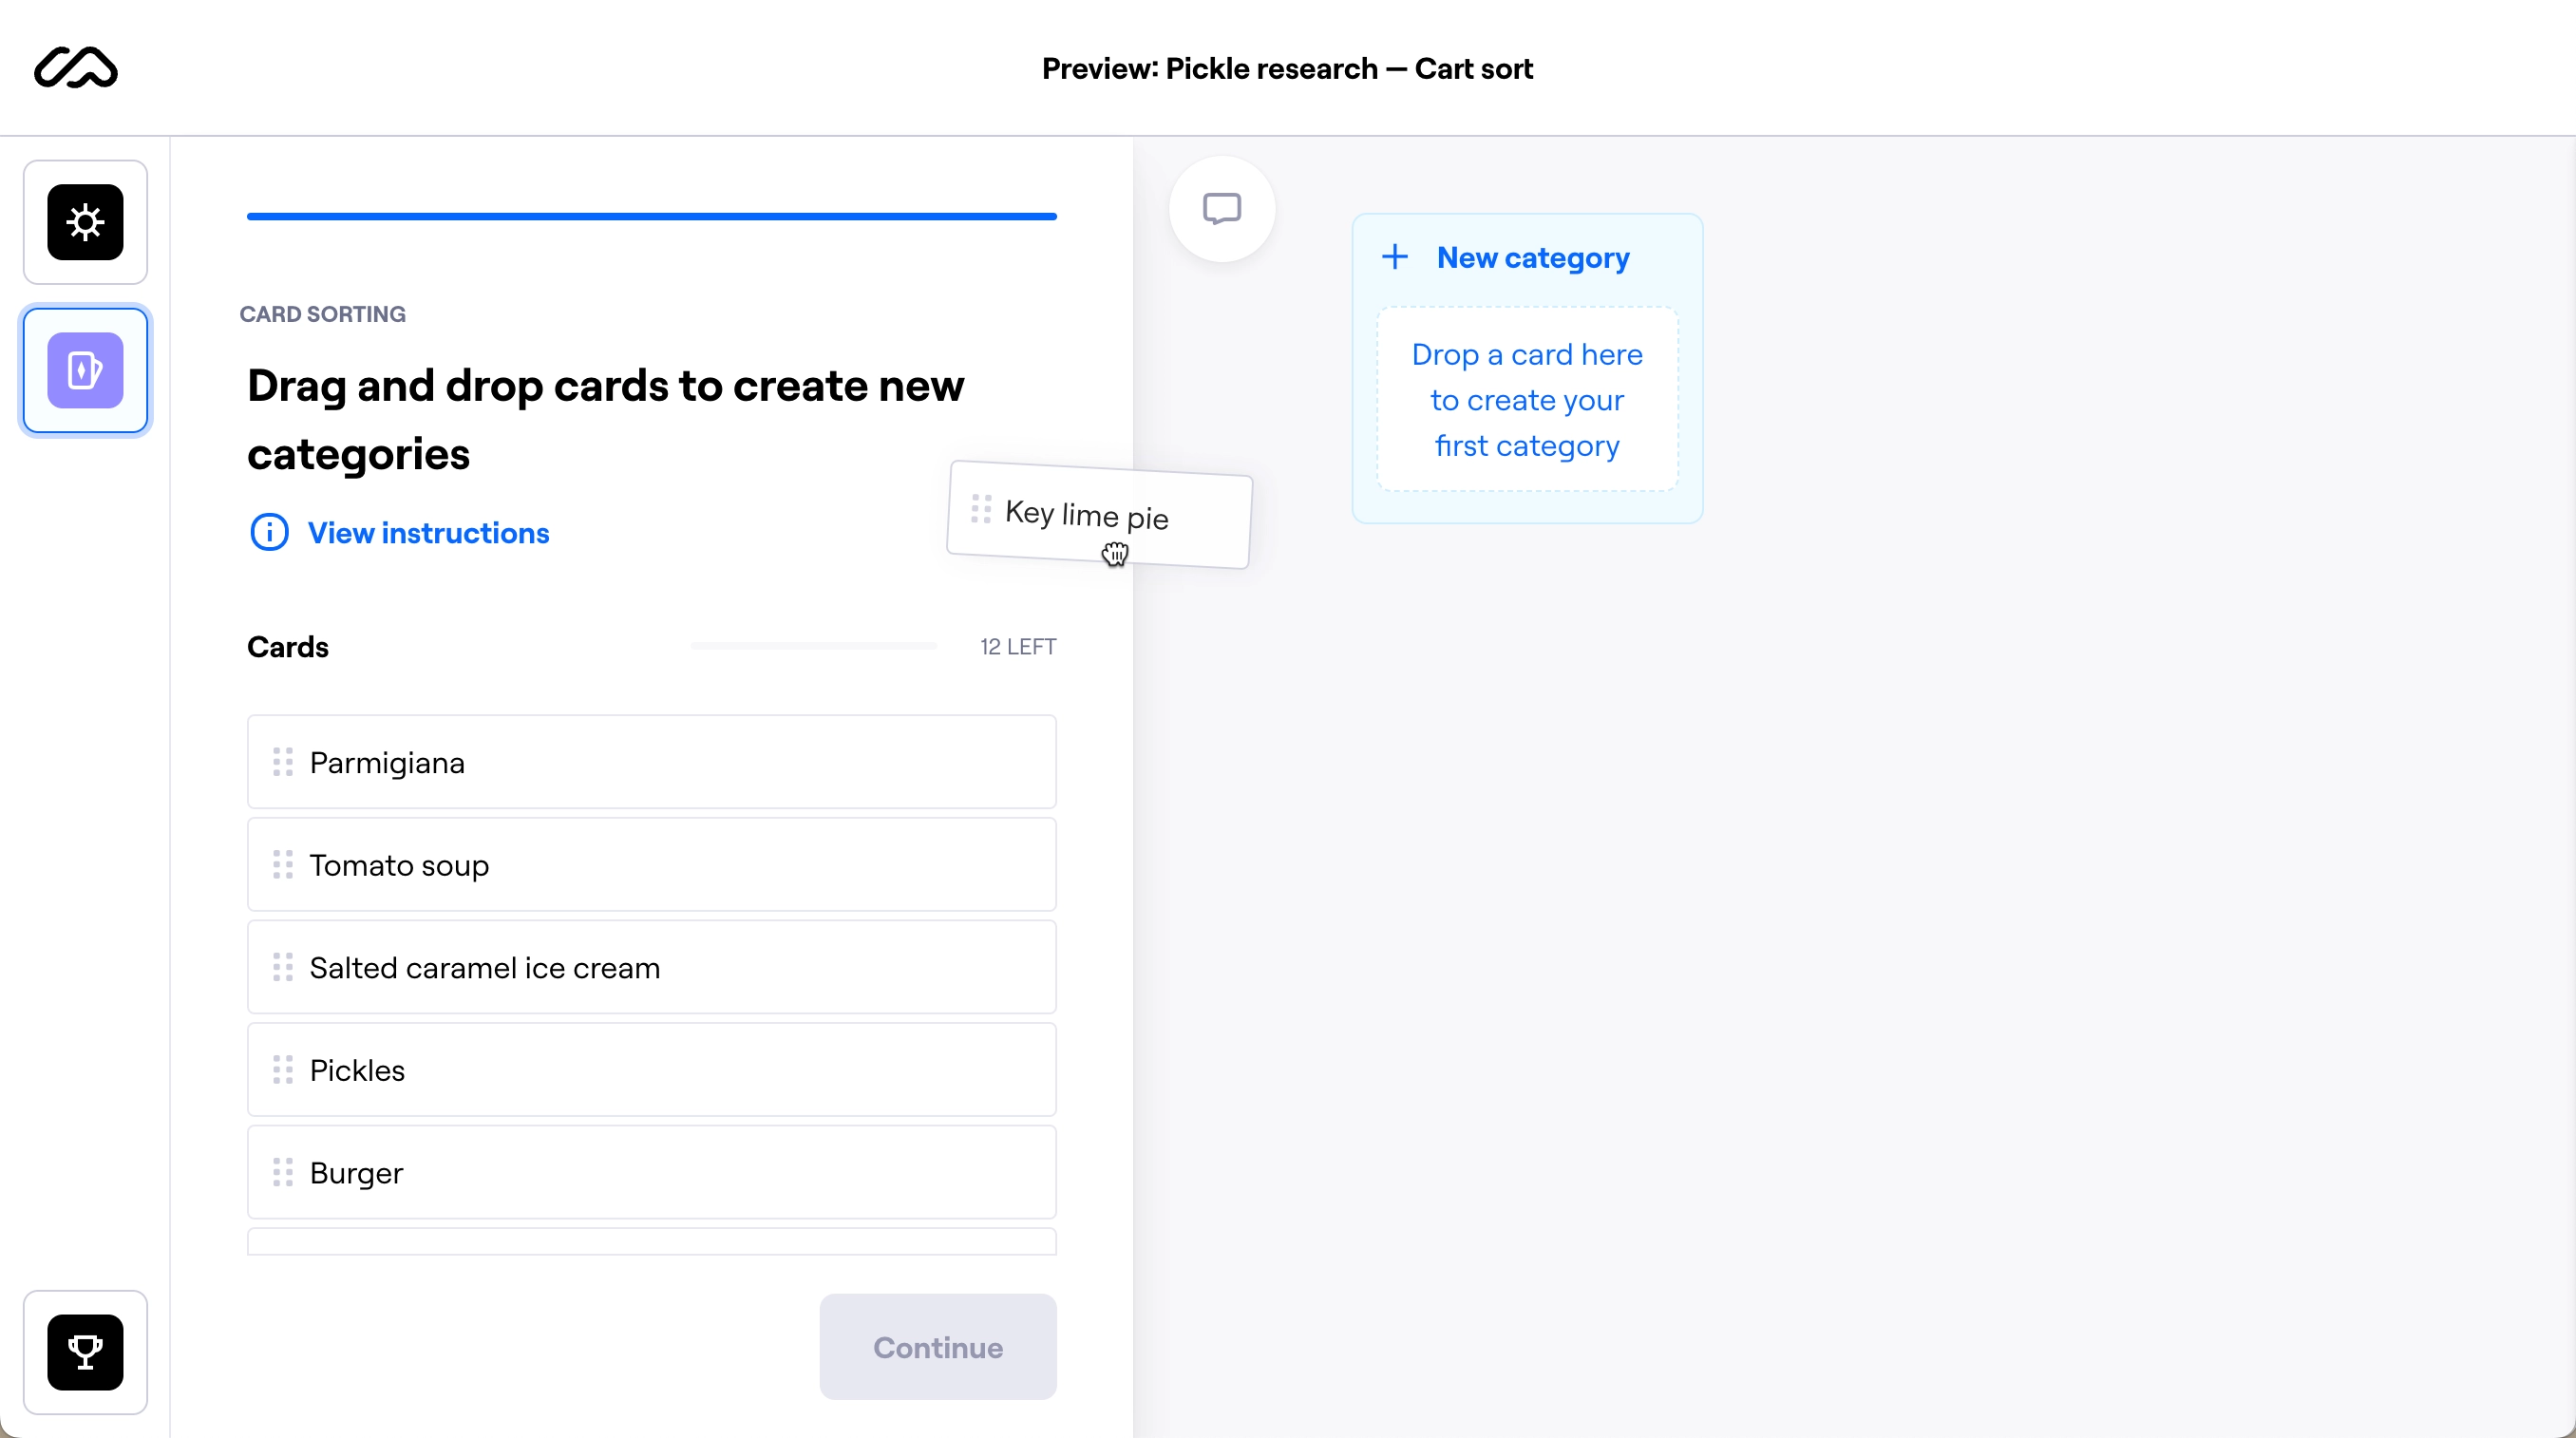Click the Pickles card

651,1069
